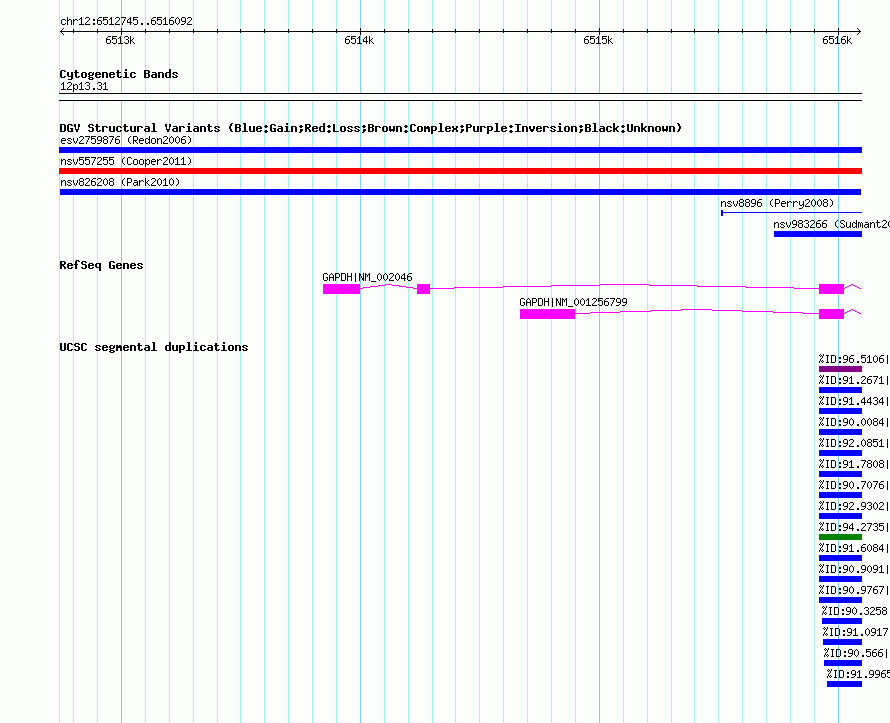Select the purple segmental duplication bar

[x=840, y=369]
